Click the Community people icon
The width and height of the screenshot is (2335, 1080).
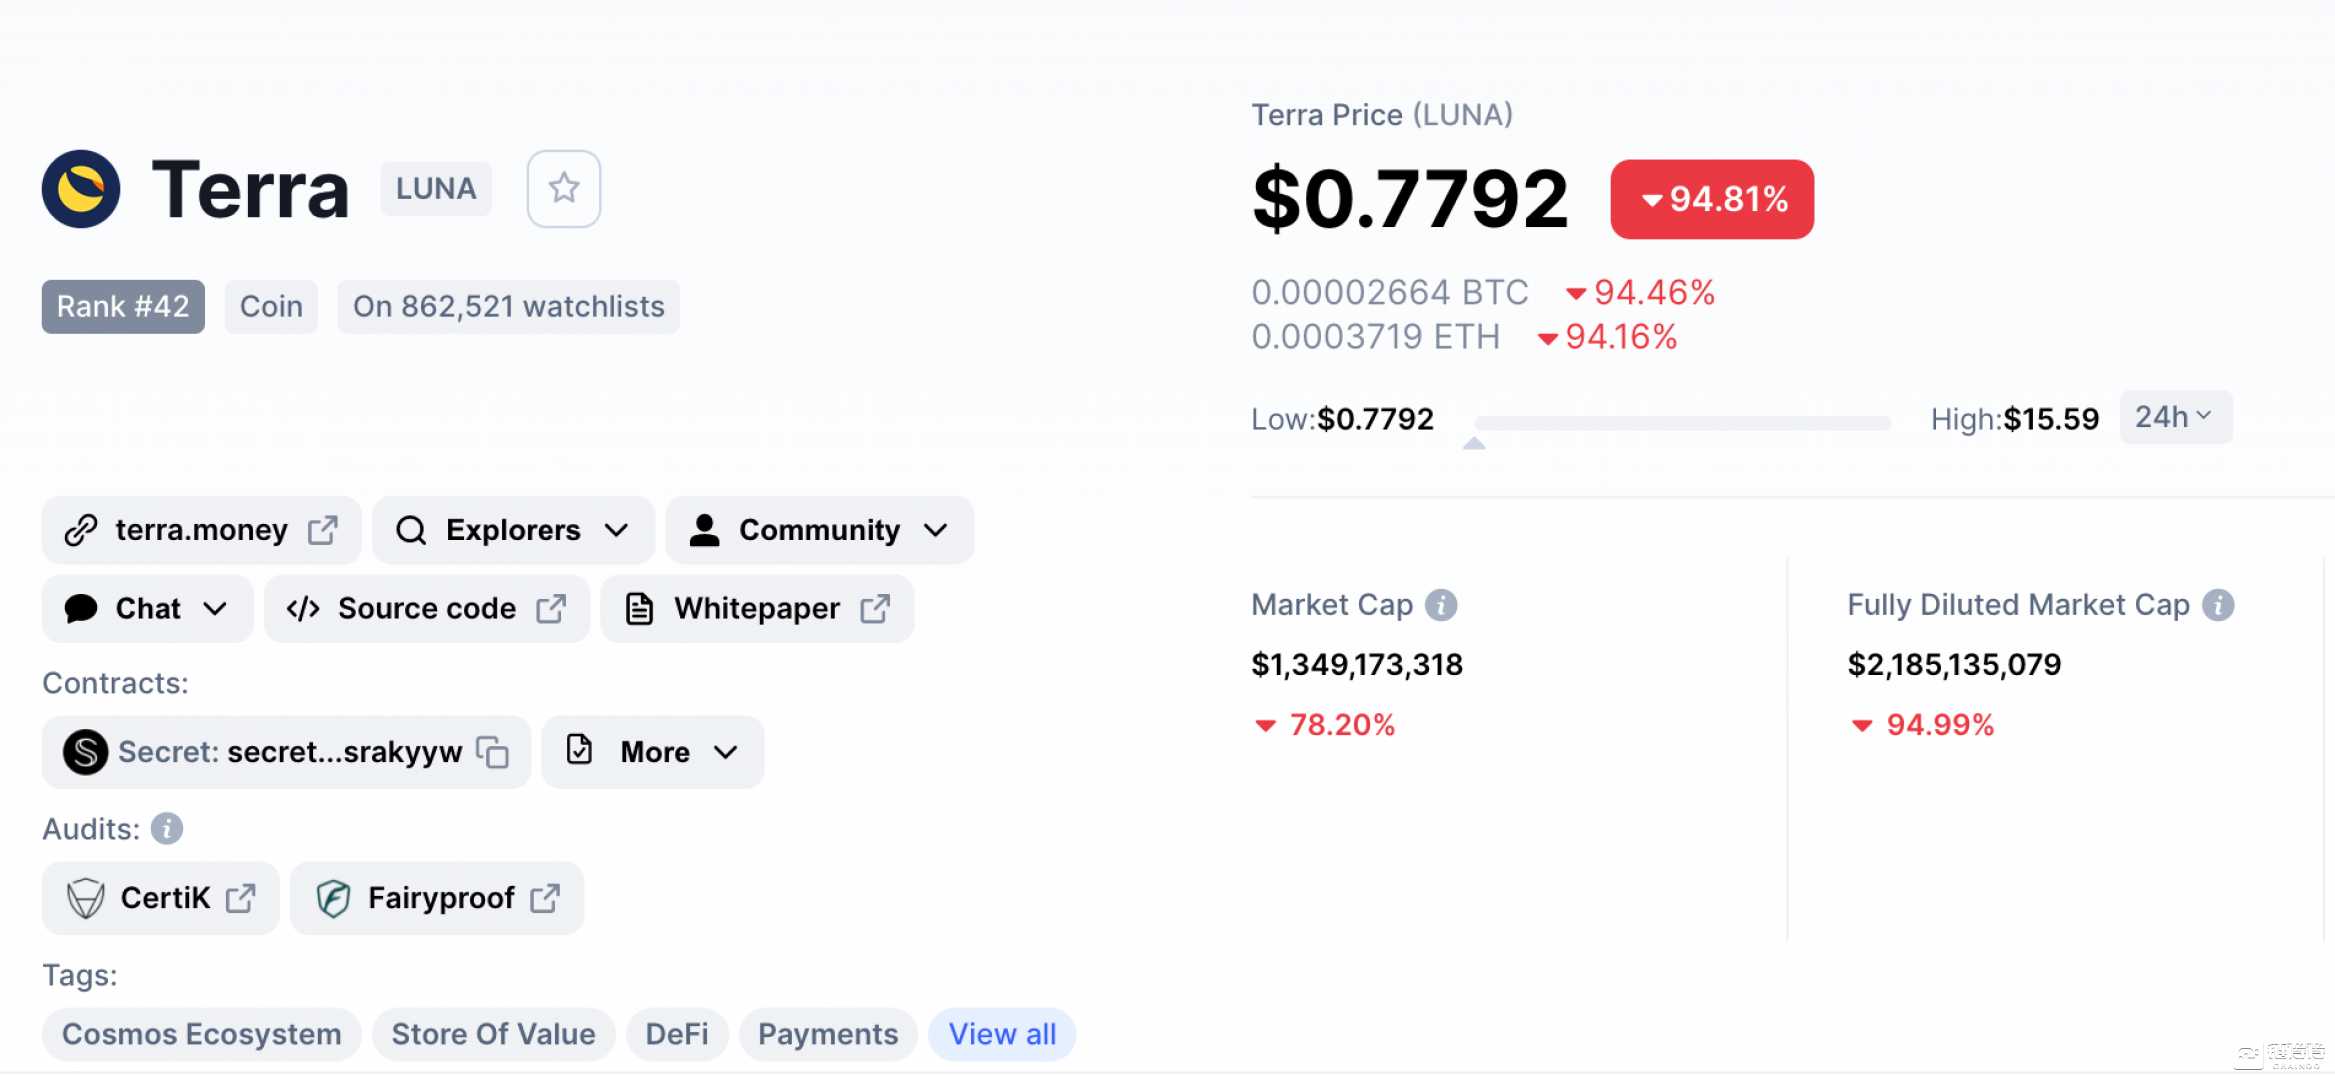701,530
